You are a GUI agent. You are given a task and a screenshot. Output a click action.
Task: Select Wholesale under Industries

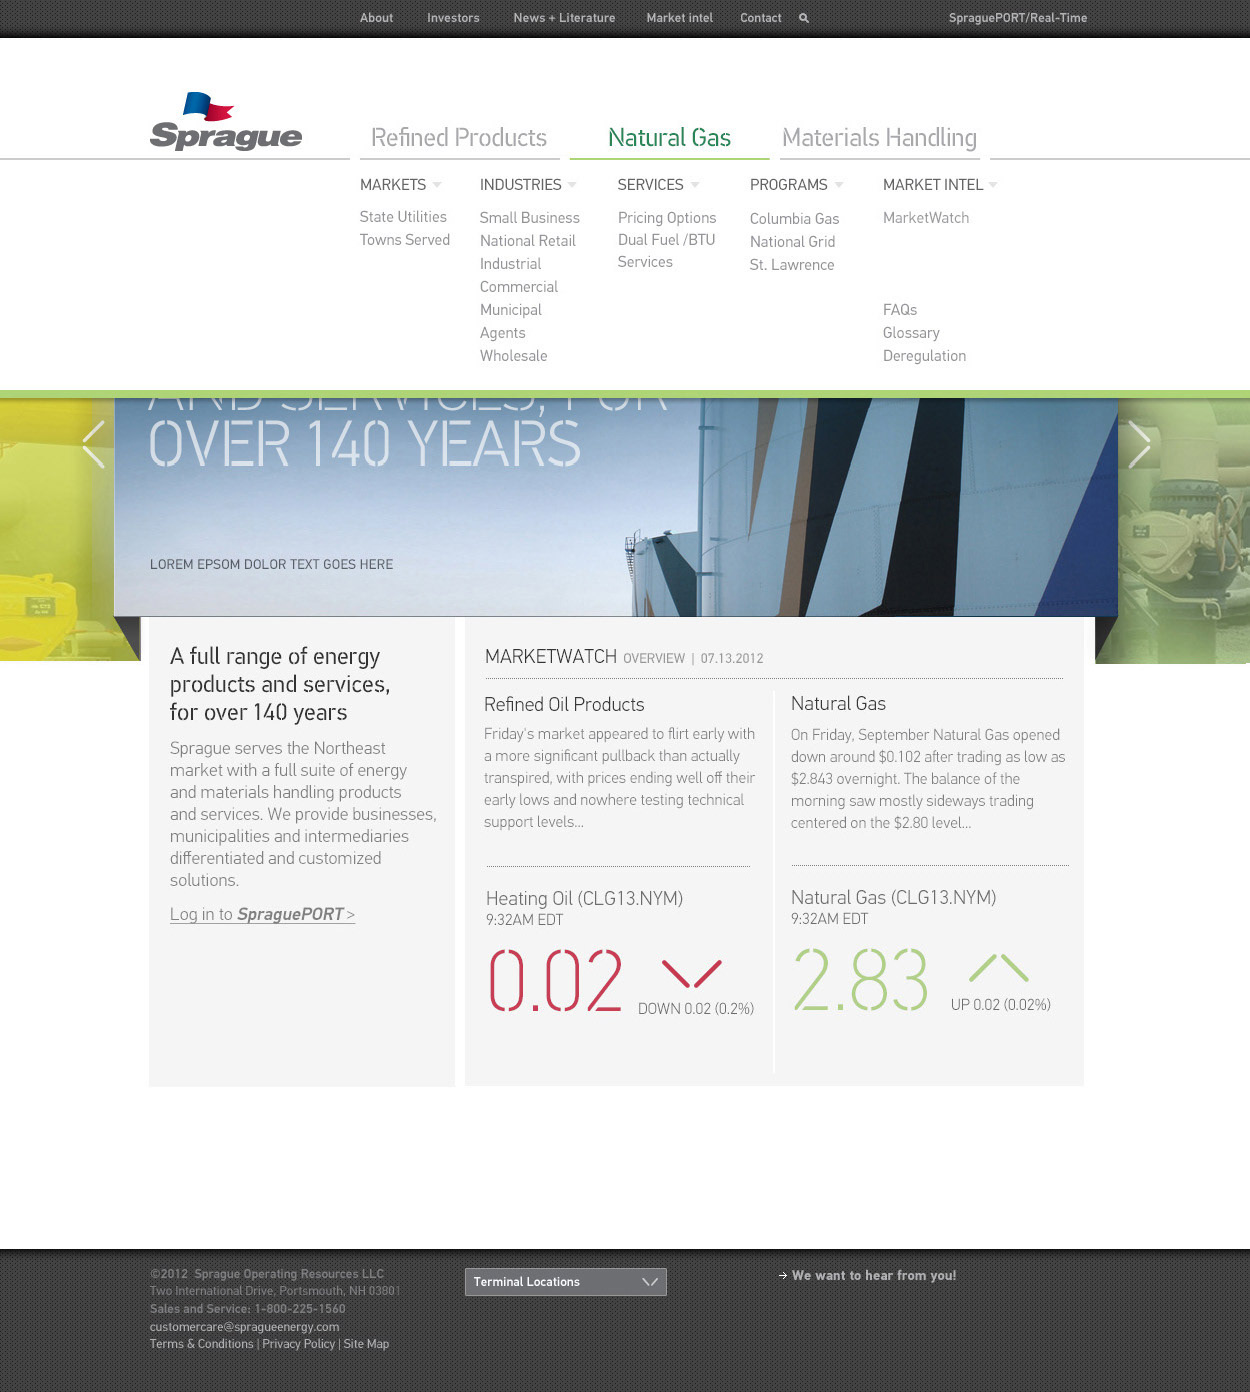pos(514,356)
